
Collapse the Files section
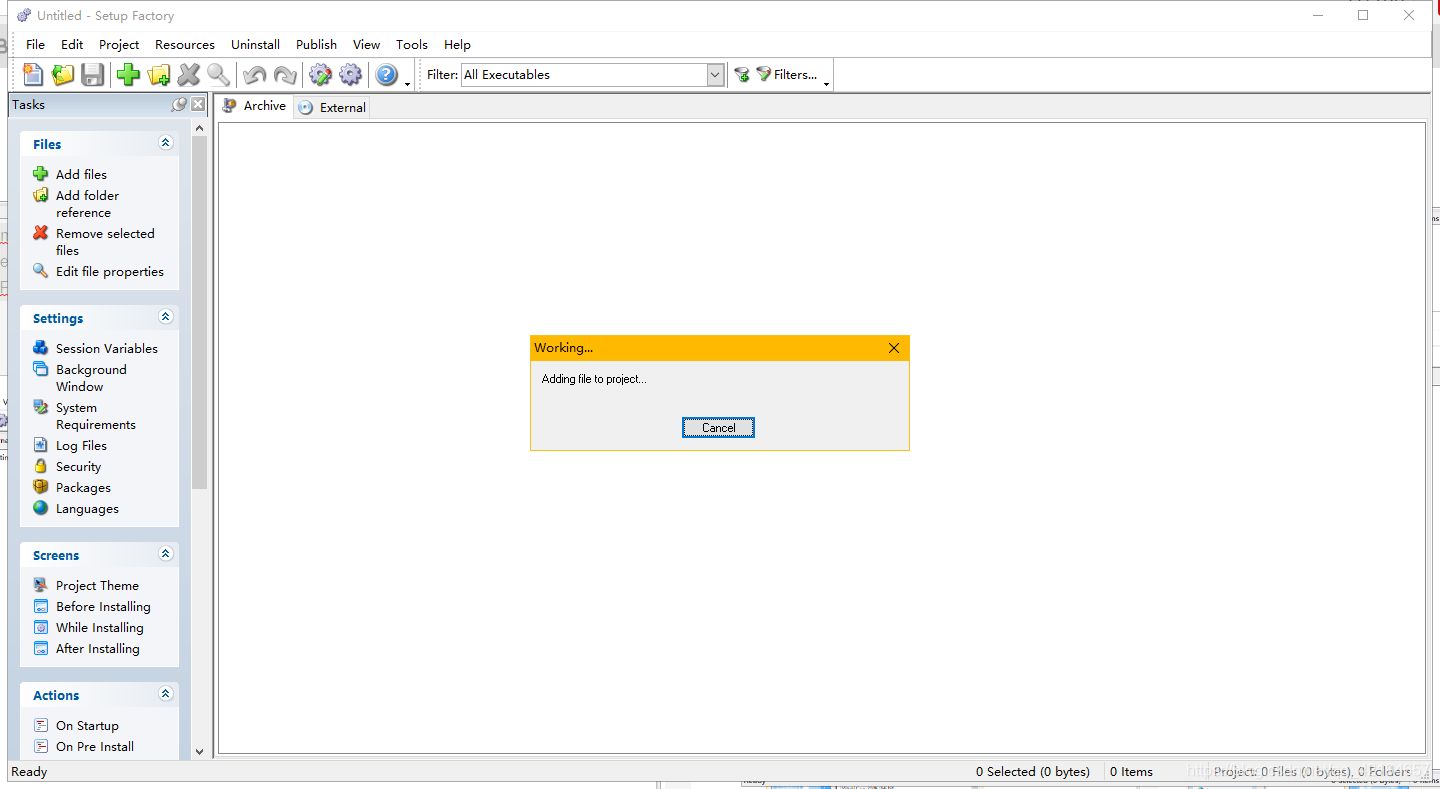pos(166,143)
